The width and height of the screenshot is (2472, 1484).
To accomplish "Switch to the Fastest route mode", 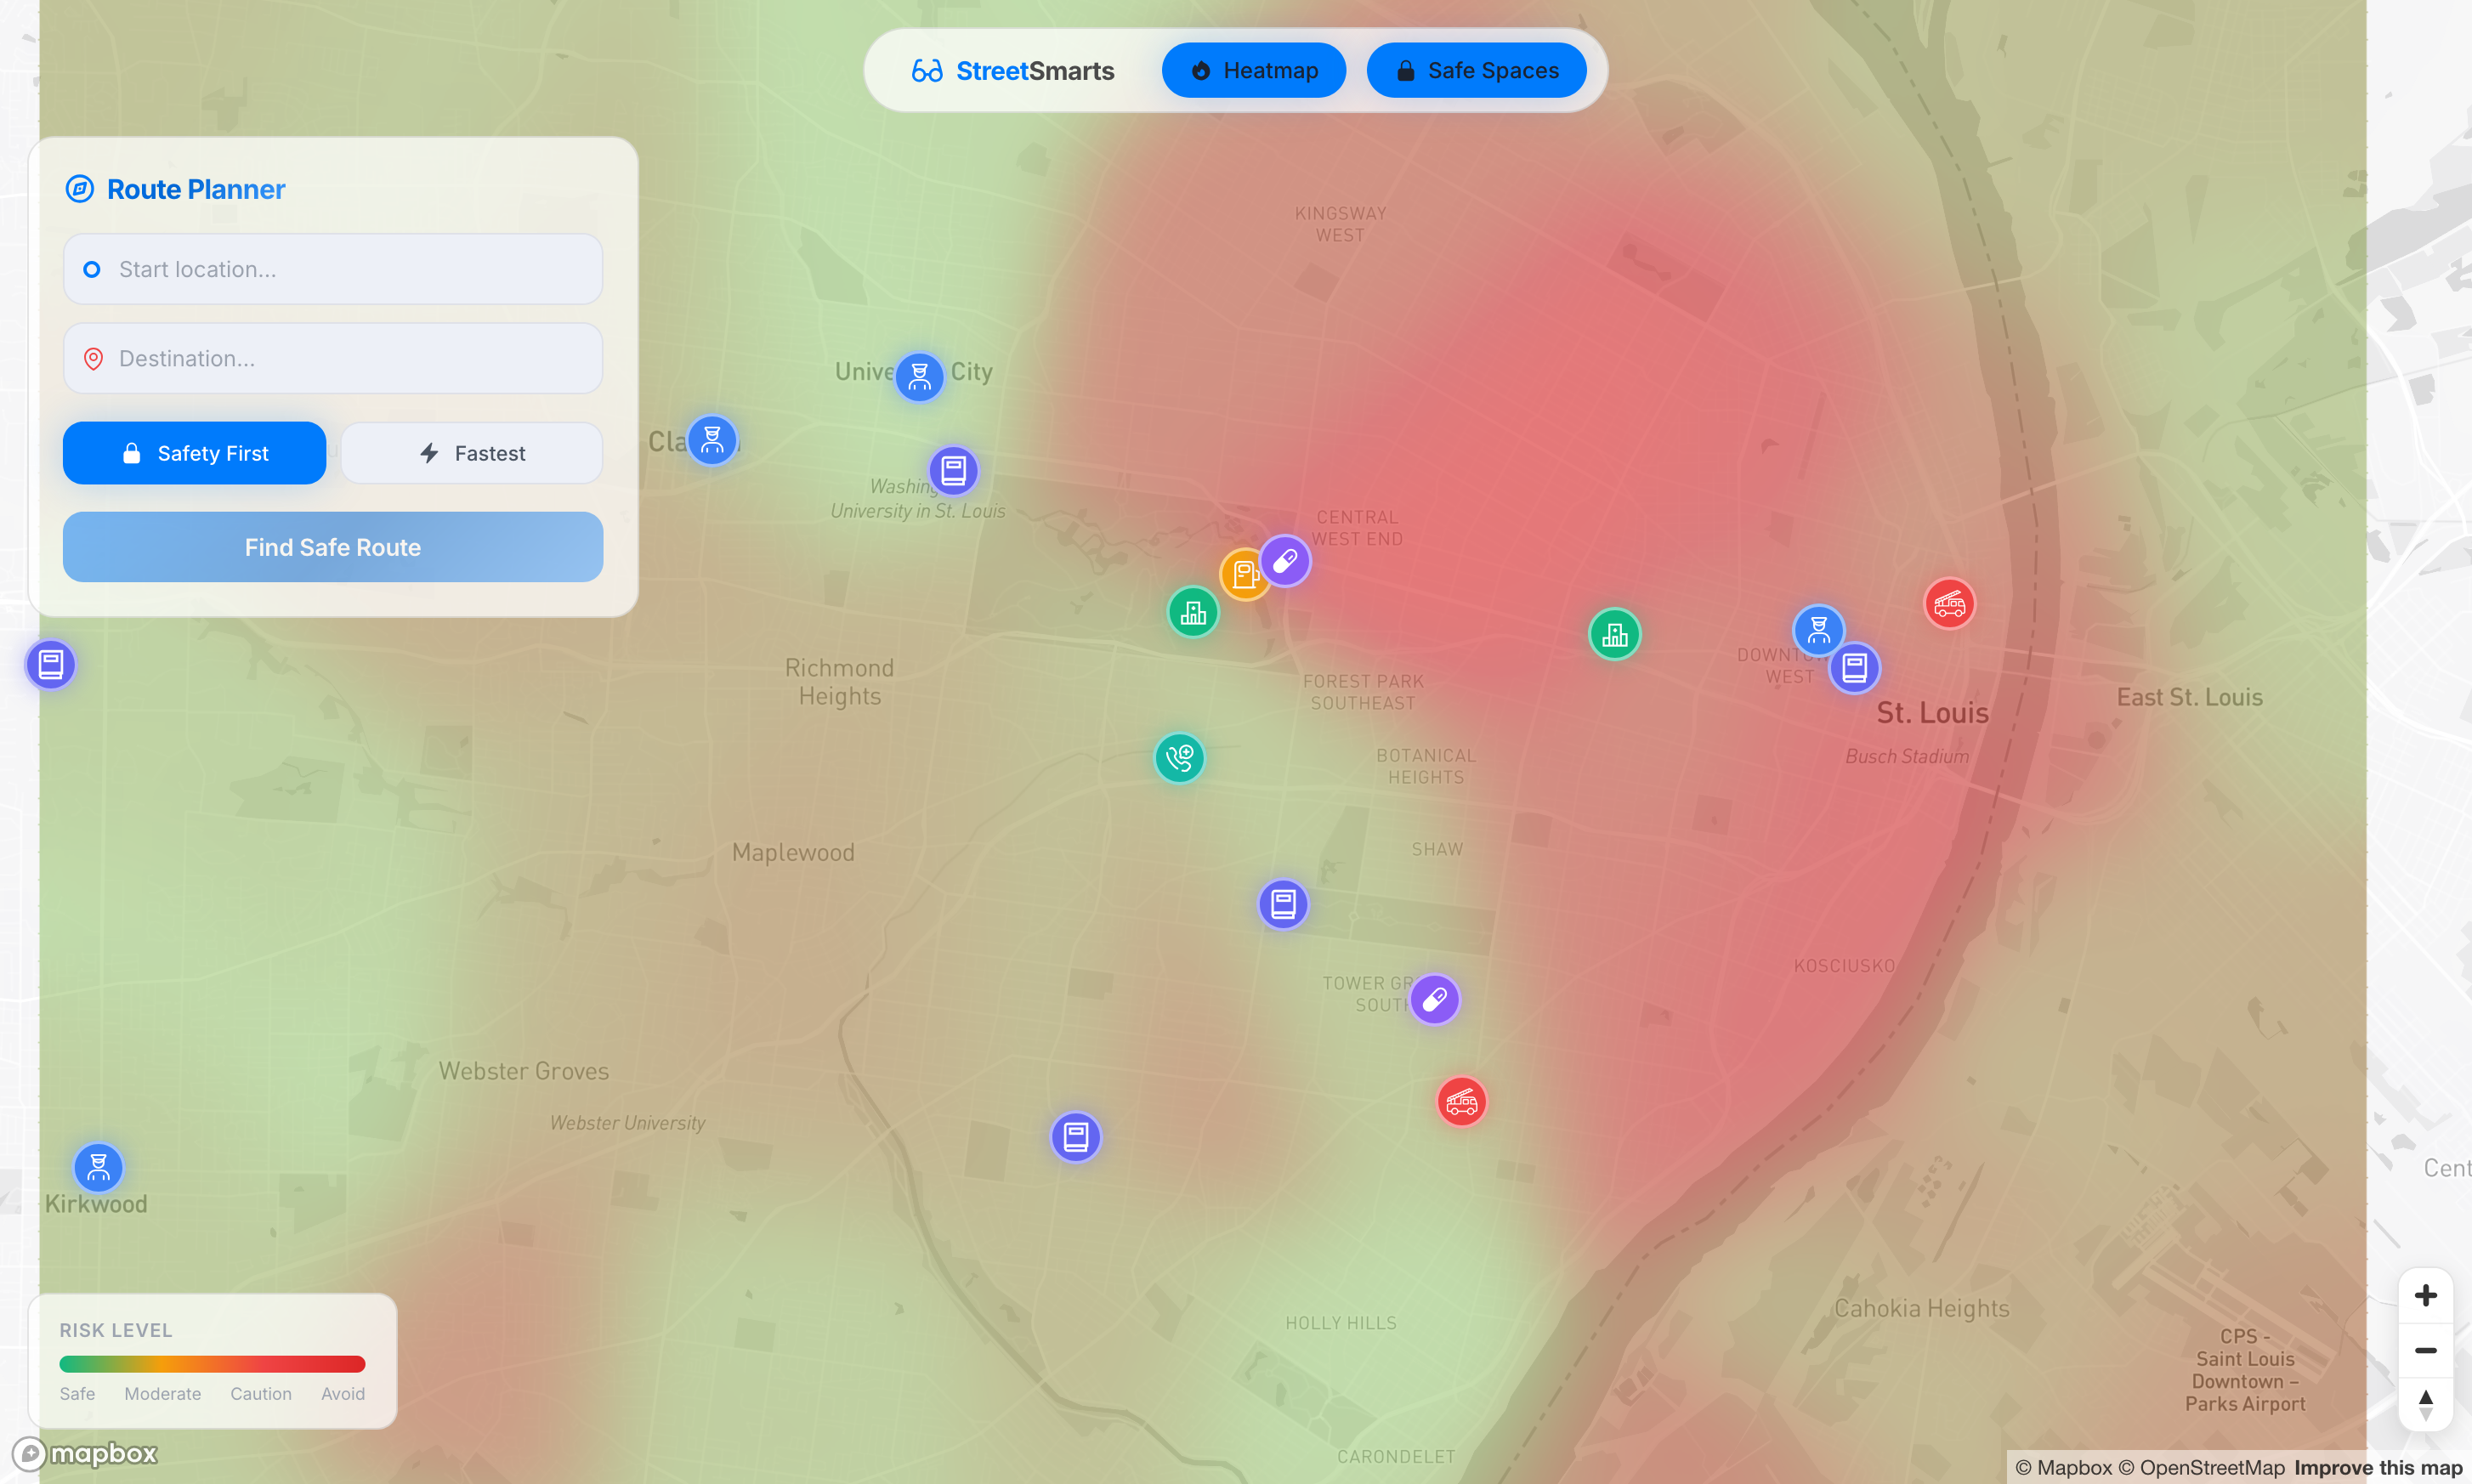I will pos(471,453).
